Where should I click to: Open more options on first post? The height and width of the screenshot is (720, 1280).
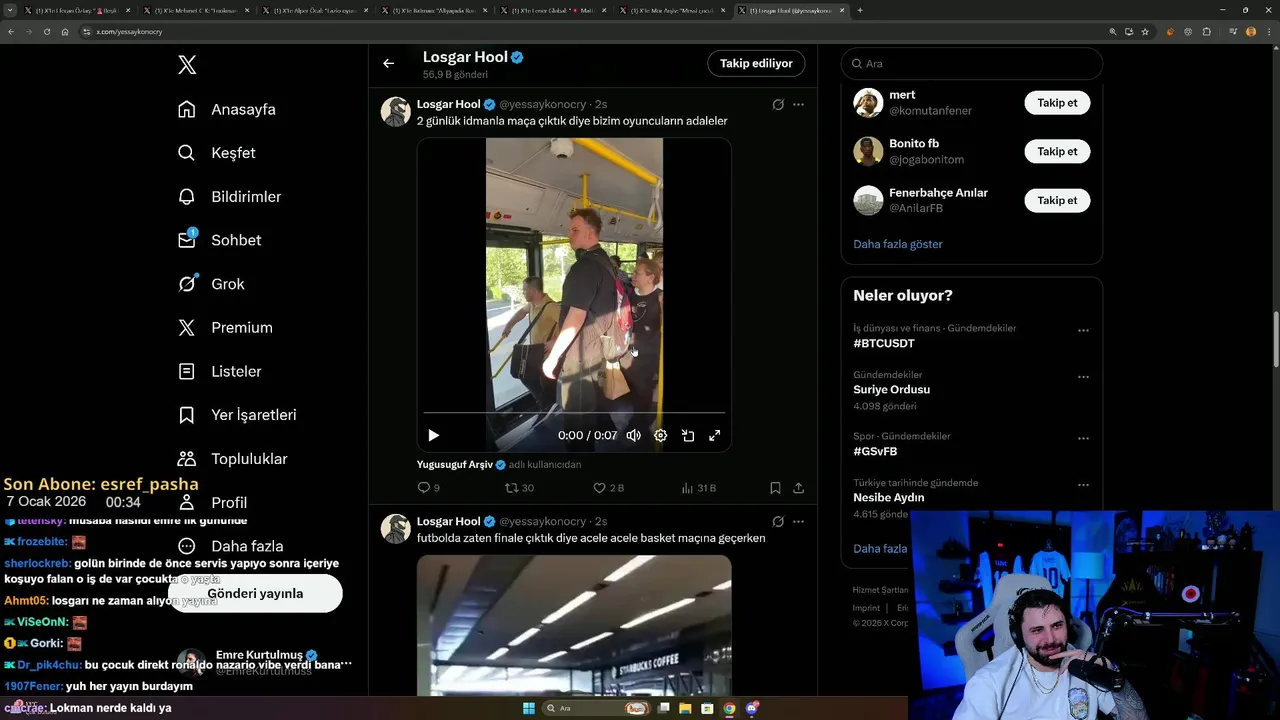pos(798,104)
